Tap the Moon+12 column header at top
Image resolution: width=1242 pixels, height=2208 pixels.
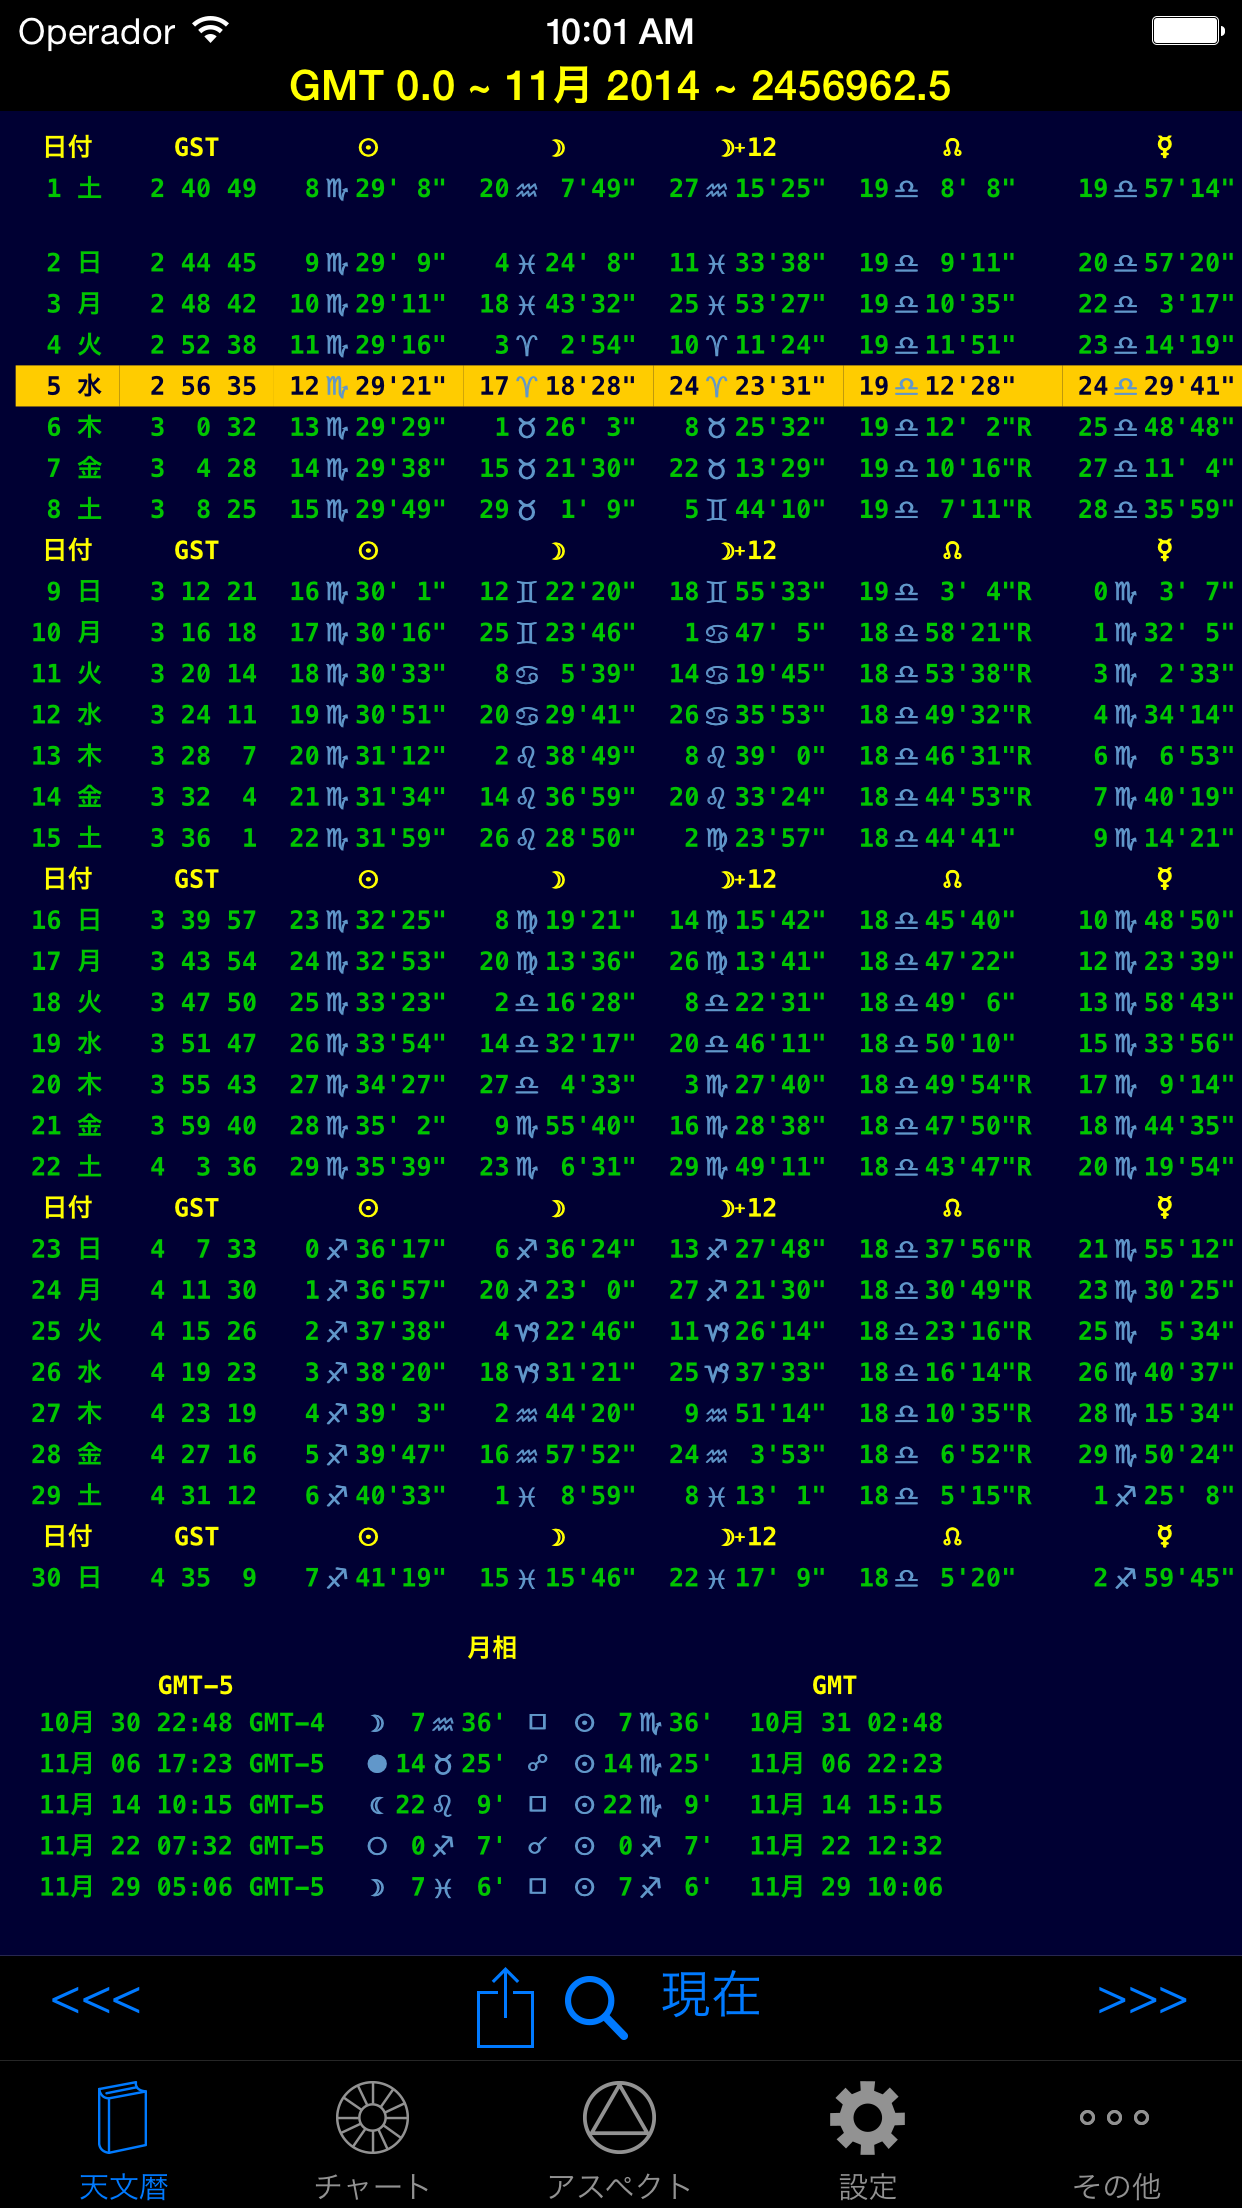click(x=748, y=148)
